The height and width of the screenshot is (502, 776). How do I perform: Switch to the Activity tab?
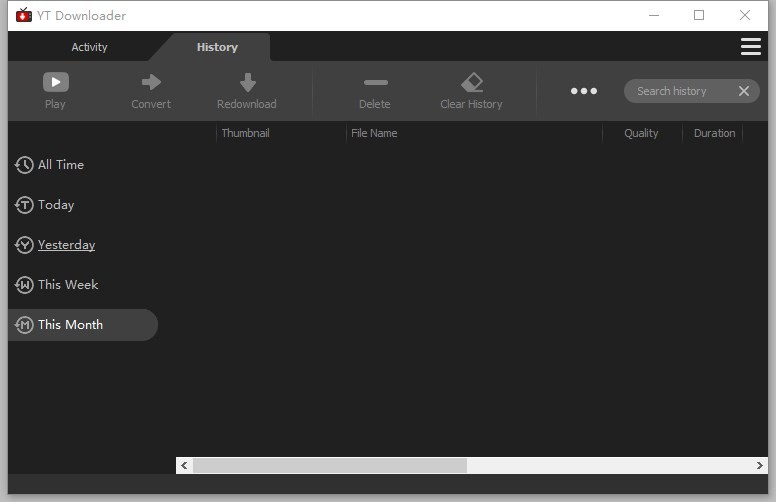89,47
